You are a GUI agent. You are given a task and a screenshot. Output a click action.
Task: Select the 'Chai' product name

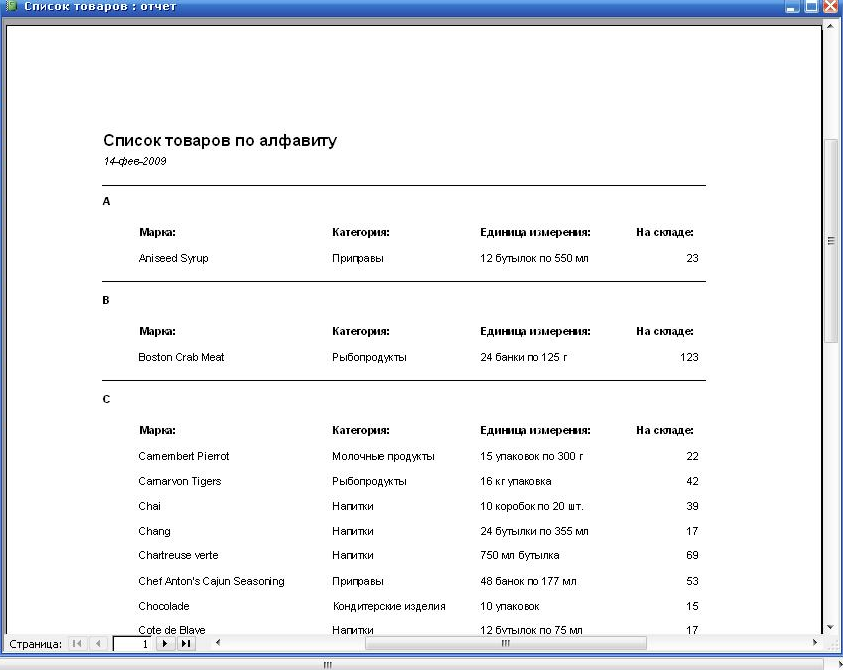coord(149,506)
